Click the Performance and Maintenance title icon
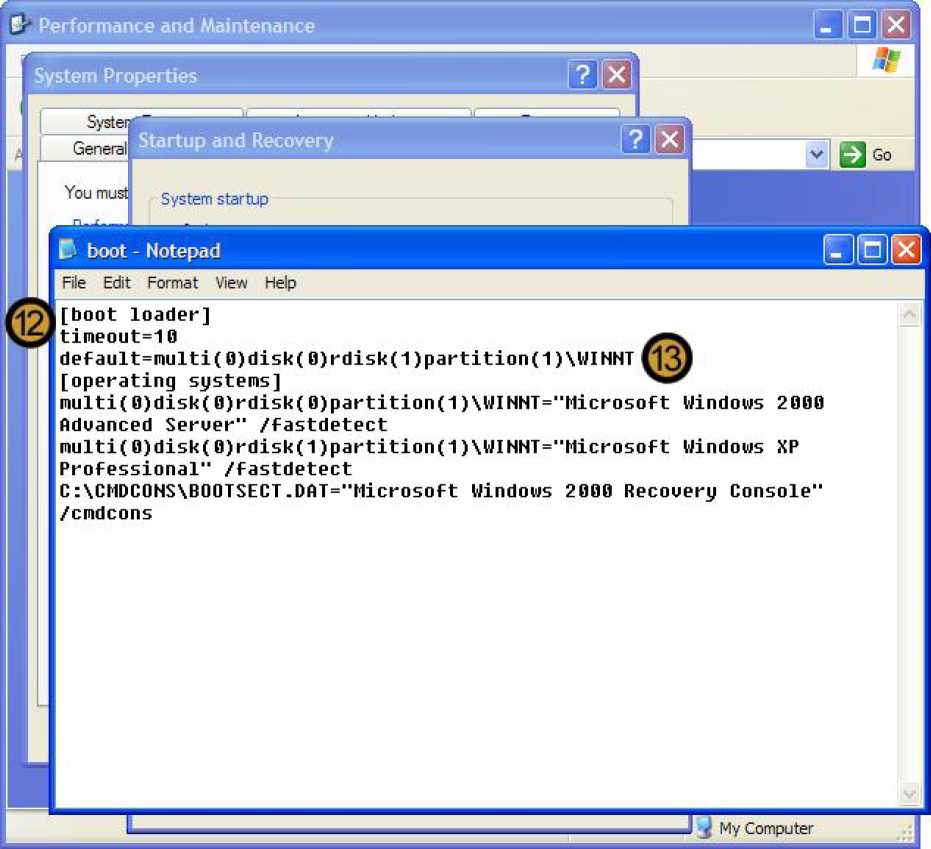The width and height of the screenshot is (931, 849). [20, 25]
